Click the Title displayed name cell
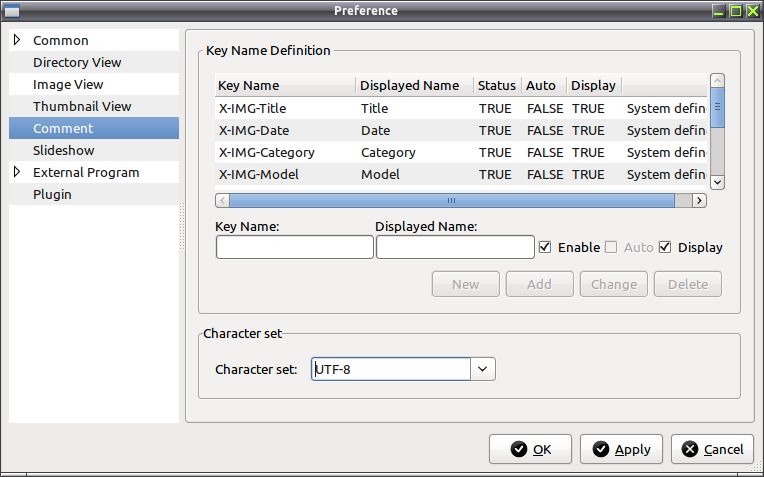Image resolution: width=764 pixels, height=477 pixels. tap(374, 108)
